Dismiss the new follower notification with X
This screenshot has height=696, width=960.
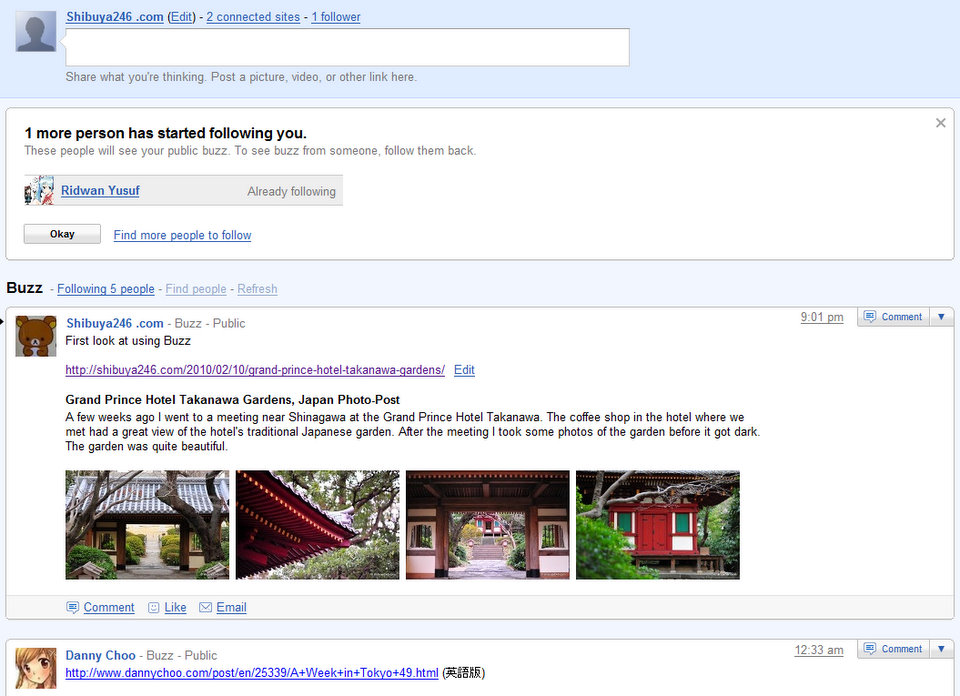(x=940, y=123)
